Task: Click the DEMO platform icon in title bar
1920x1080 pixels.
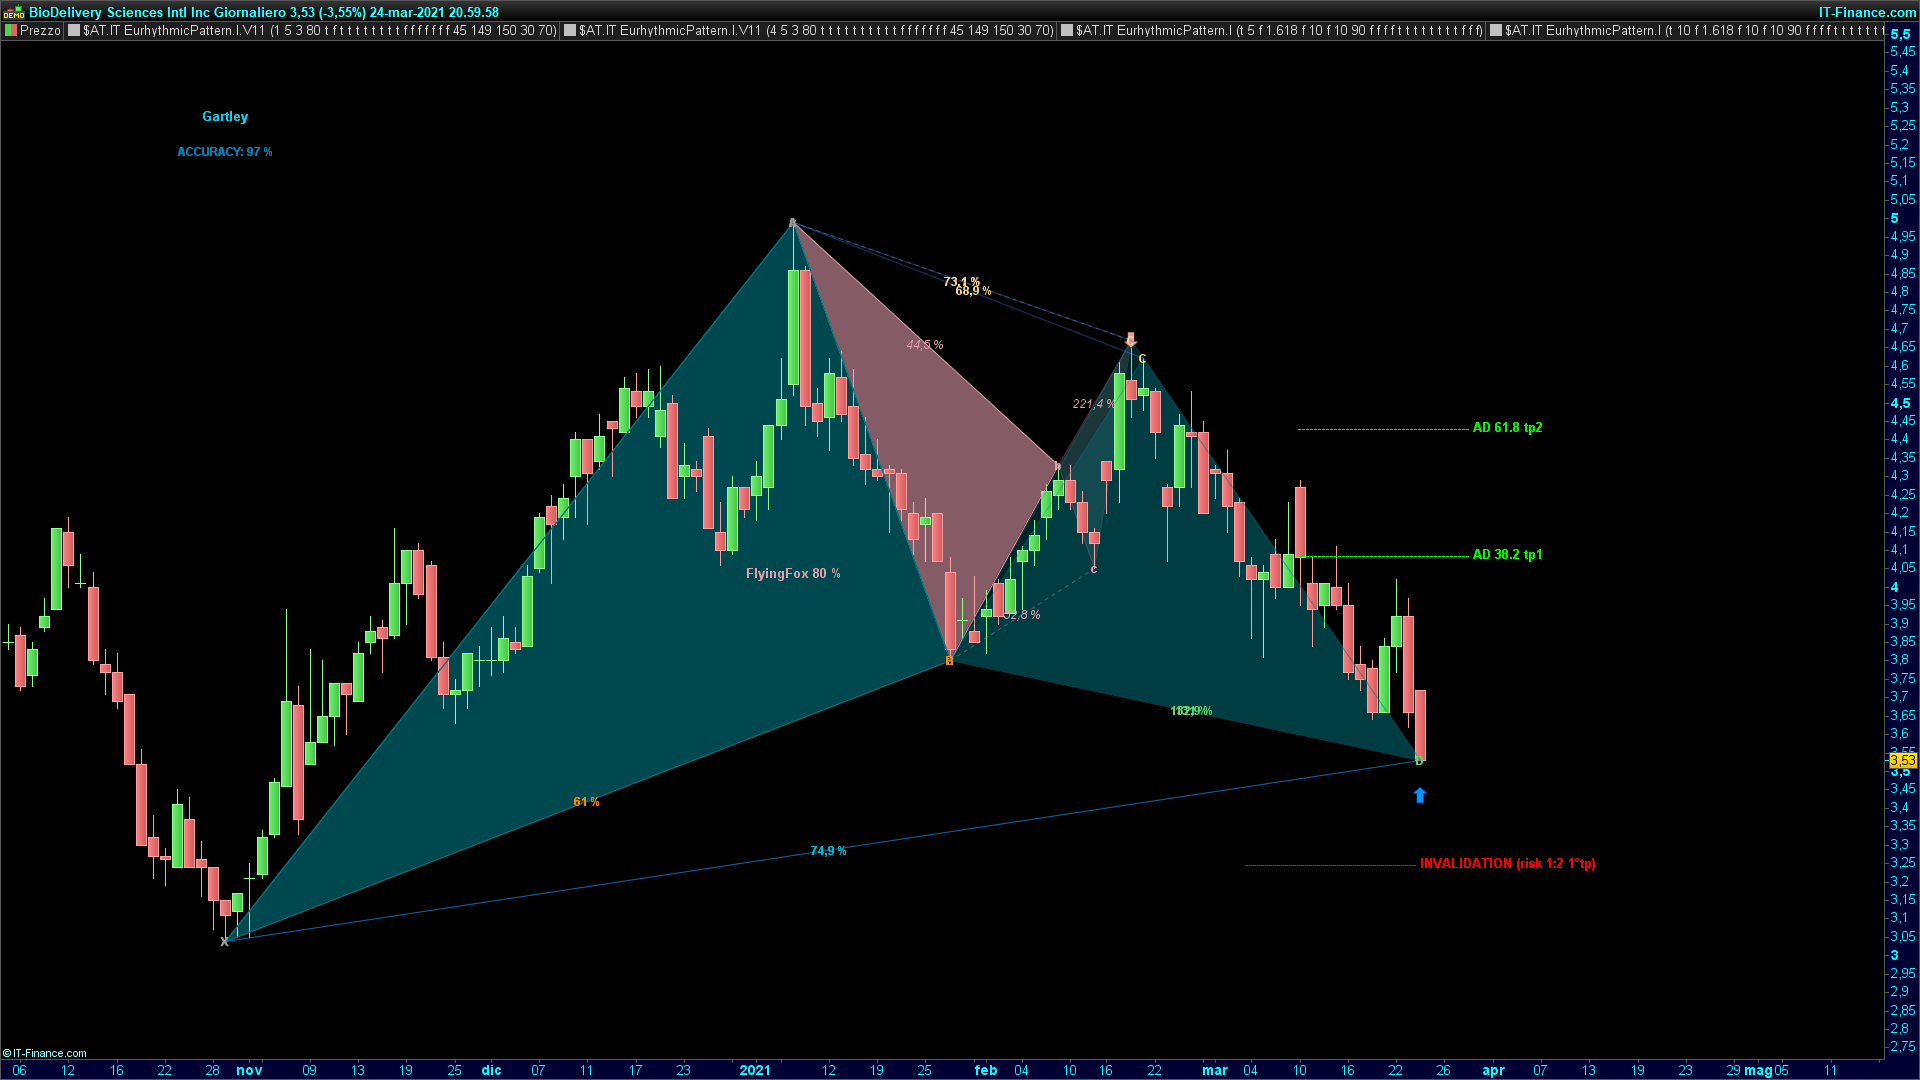Action: (13, 12)
